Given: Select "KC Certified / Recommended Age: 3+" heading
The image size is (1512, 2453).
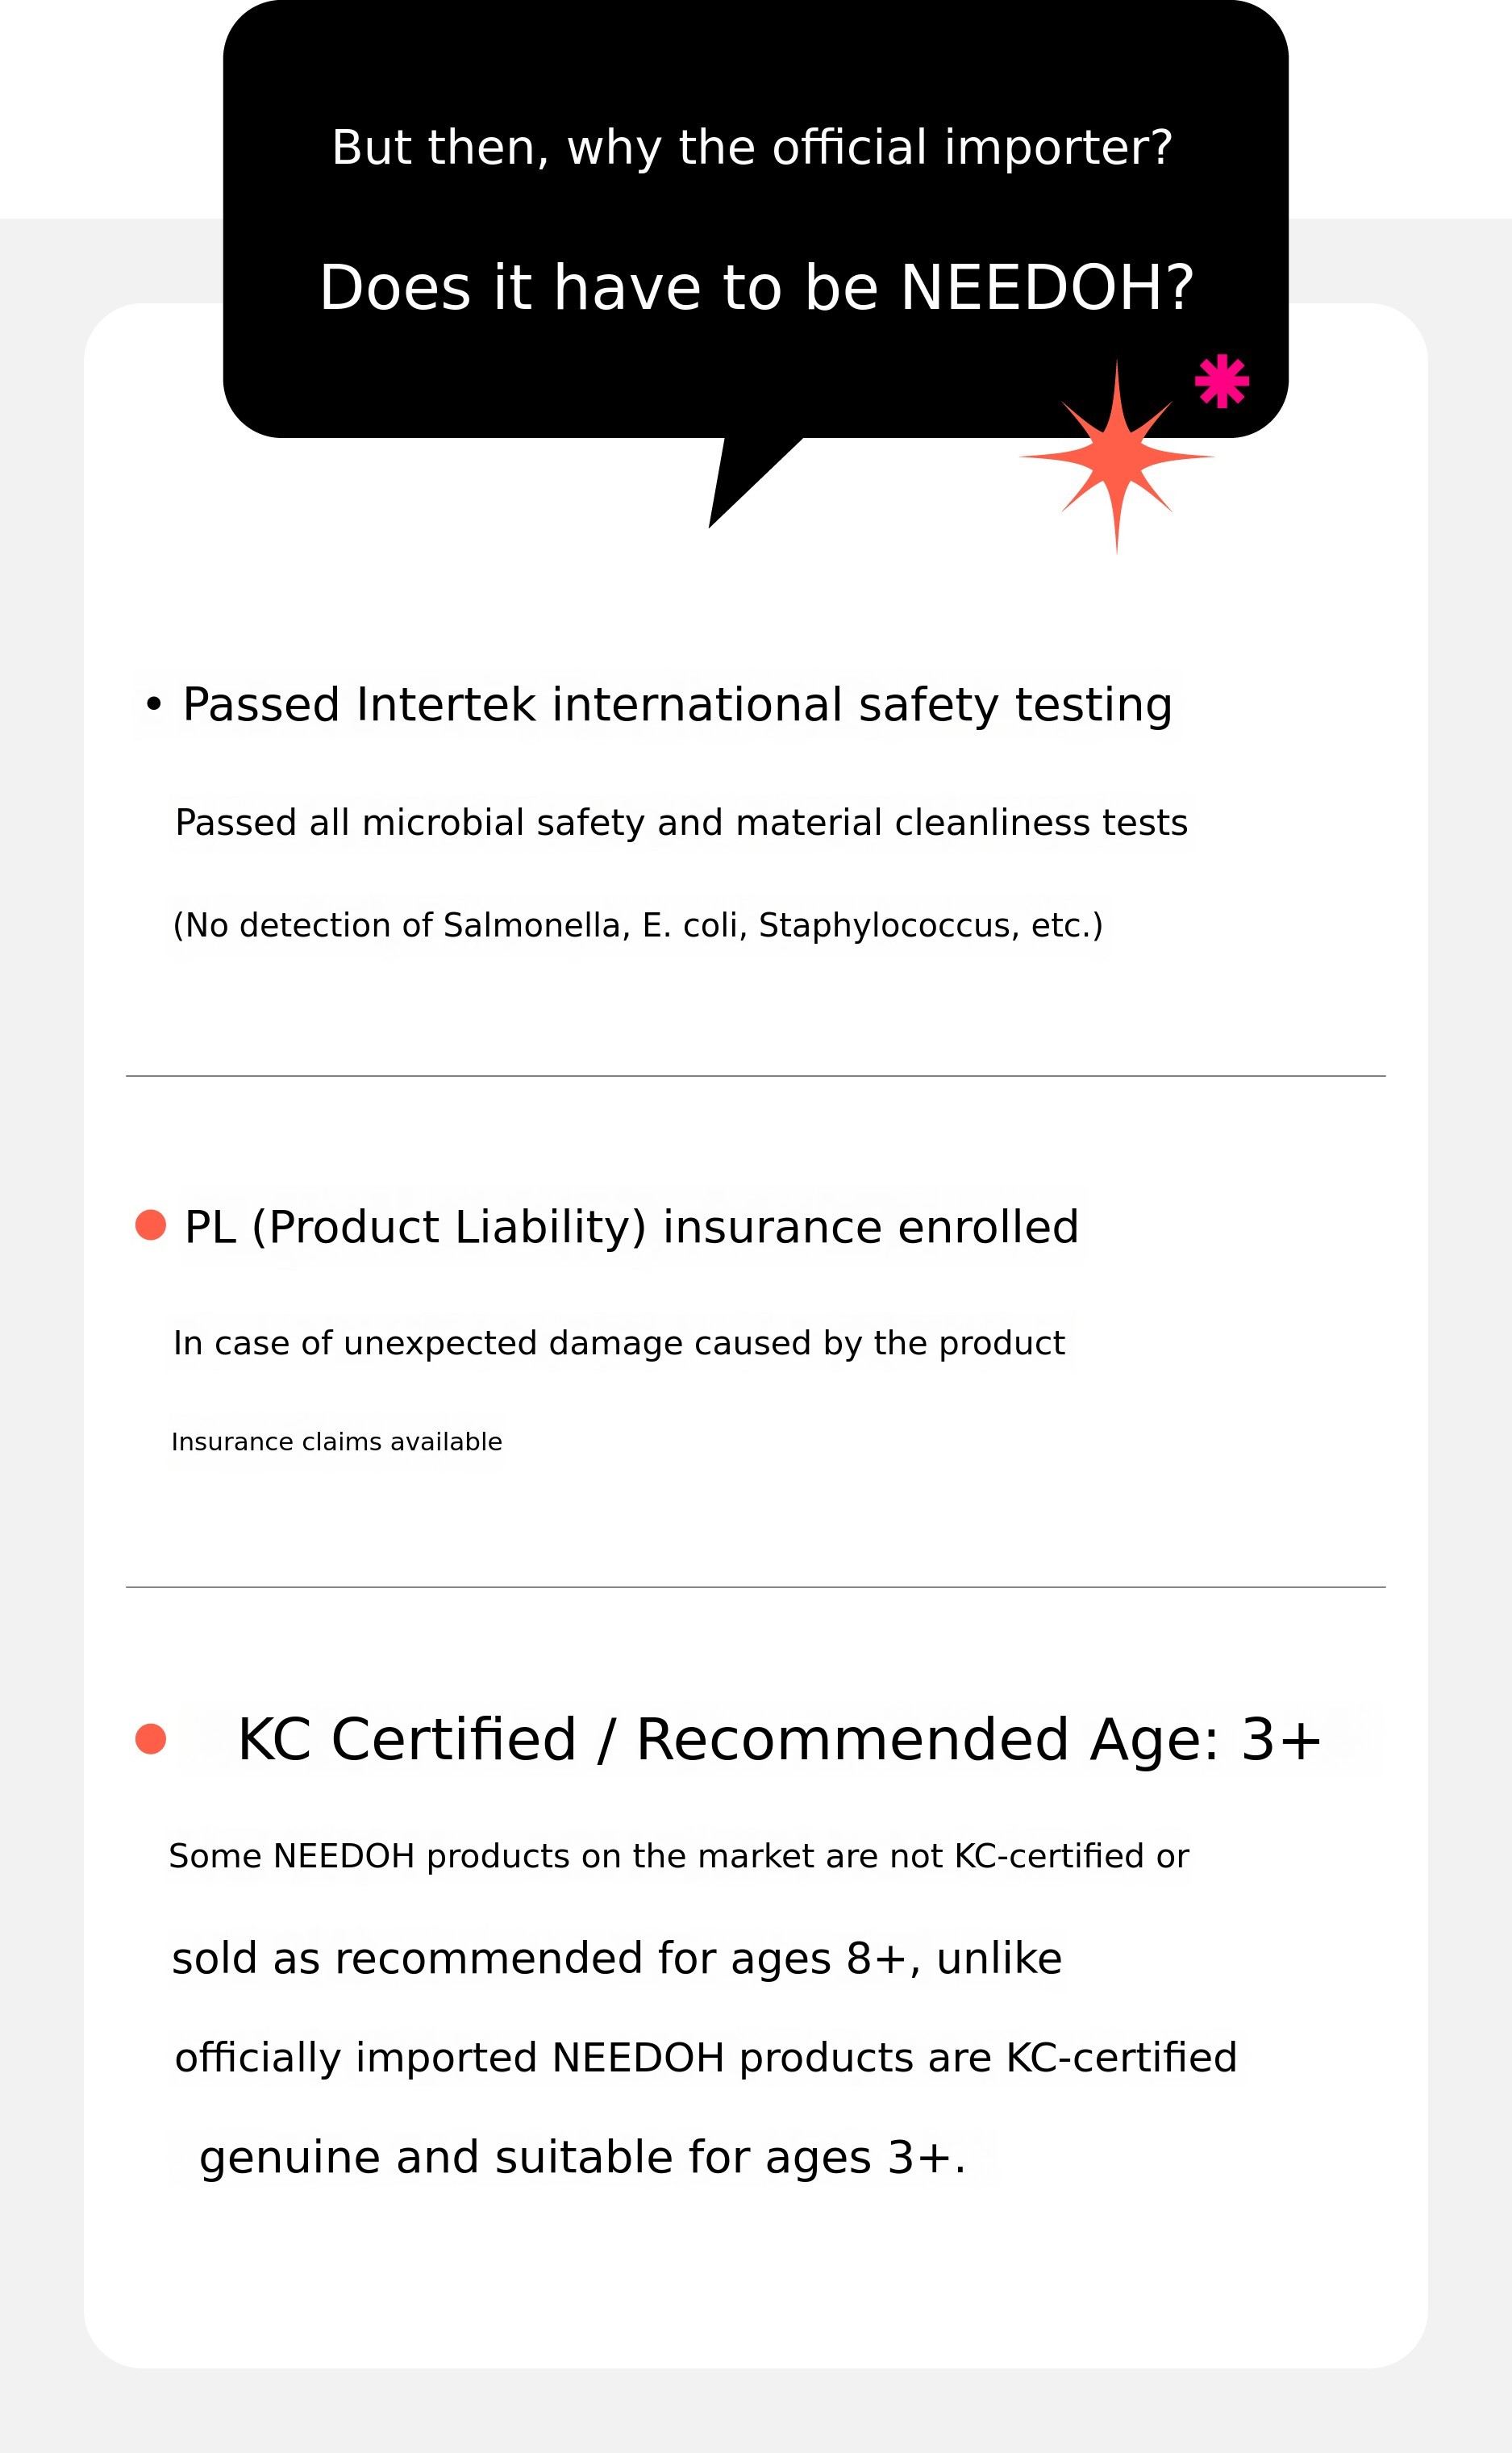Looking at the screenshot, I should coord(780,1739).
